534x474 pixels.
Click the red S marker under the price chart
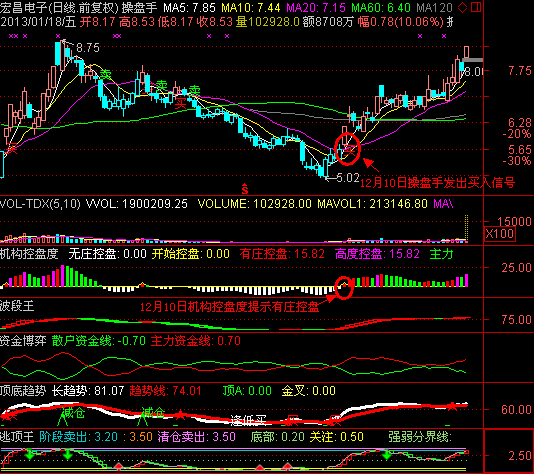click(245, 188)
